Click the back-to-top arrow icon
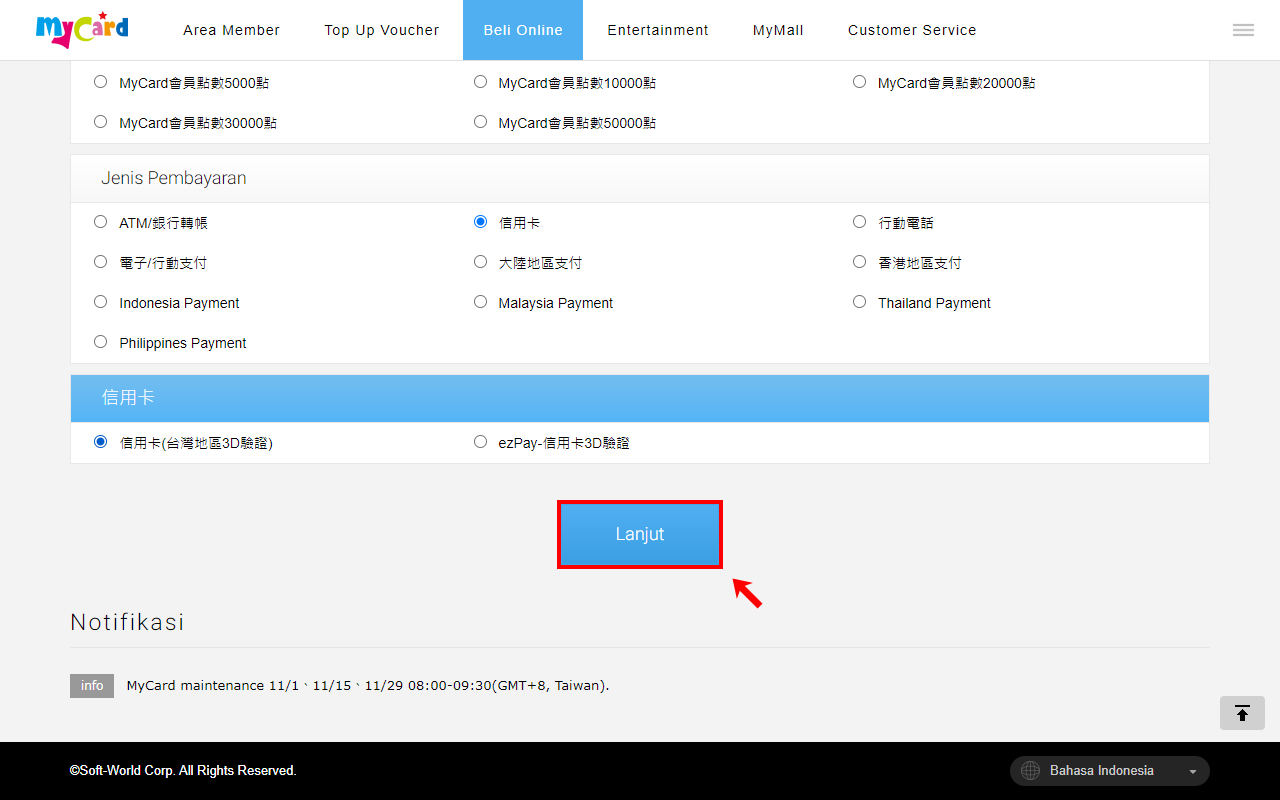 click(1242, 713)
